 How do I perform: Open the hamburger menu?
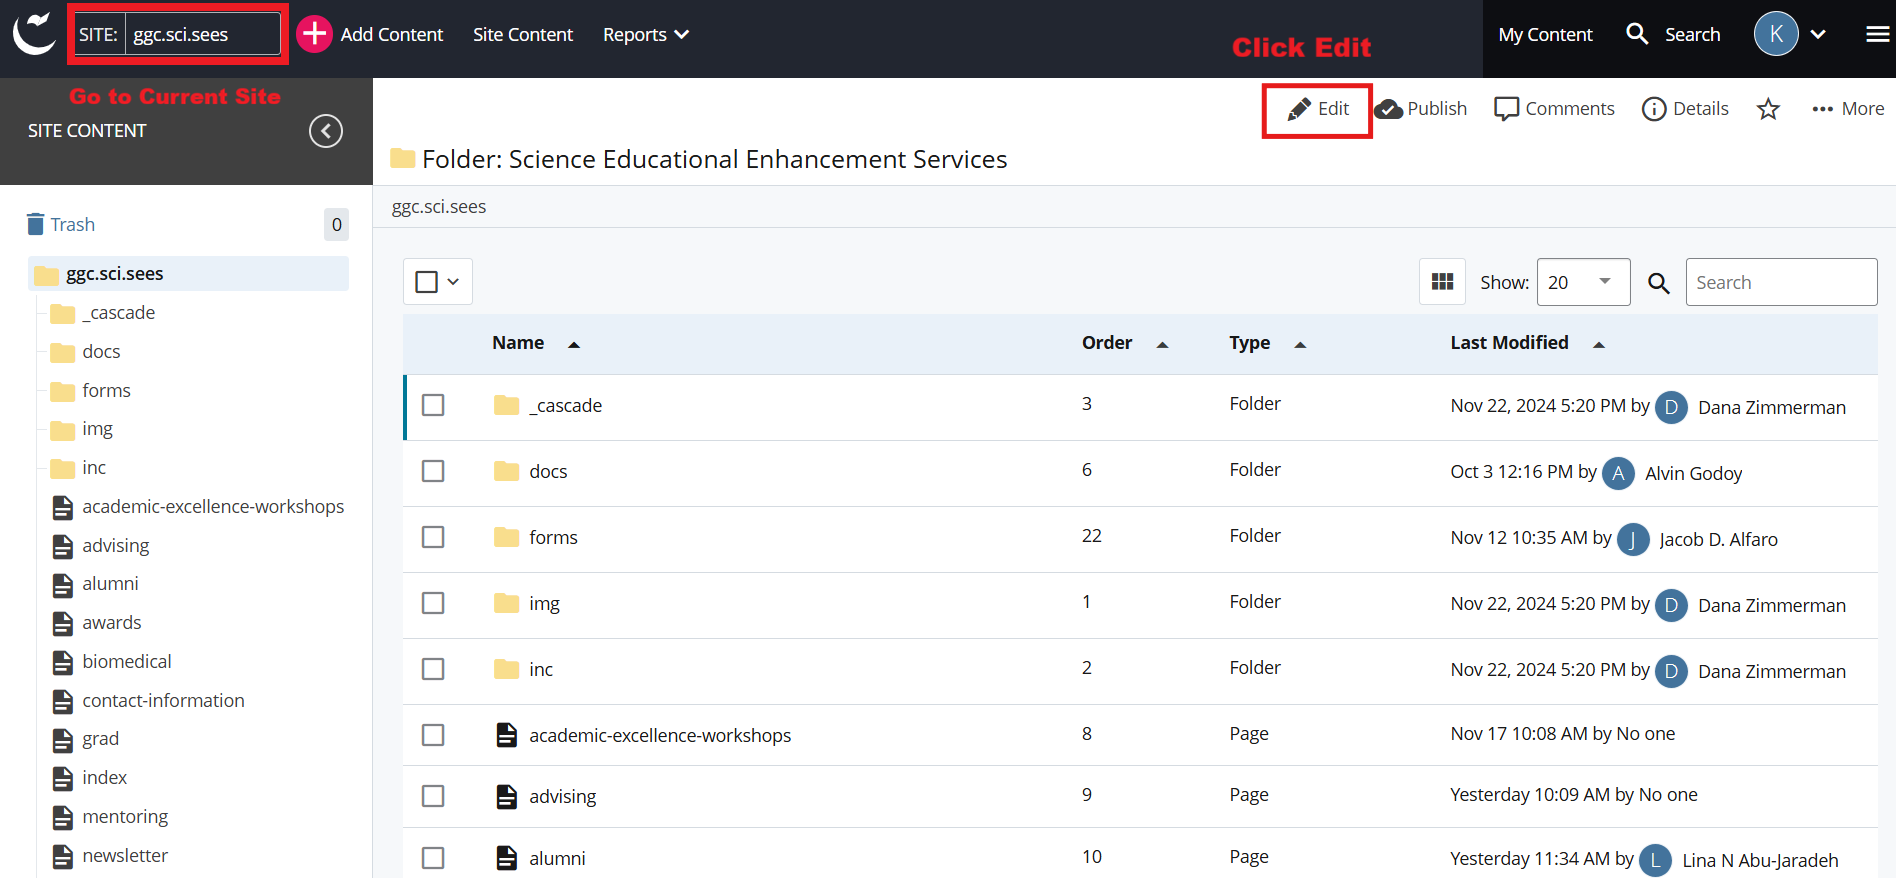coord(1877,34)
